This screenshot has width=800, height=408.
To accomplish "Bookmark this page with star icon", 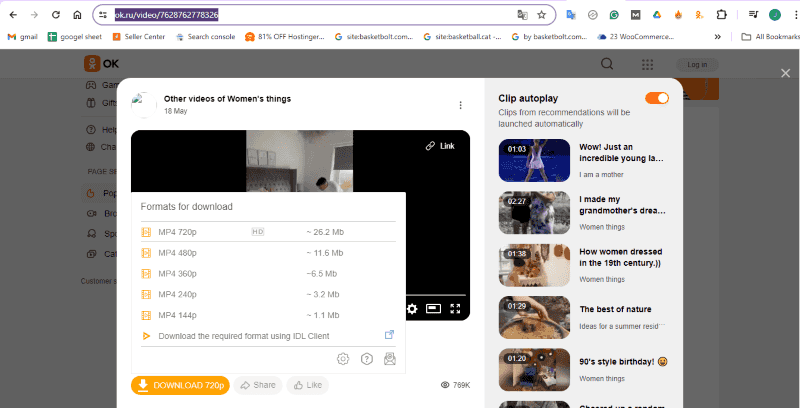I will 542,15.
